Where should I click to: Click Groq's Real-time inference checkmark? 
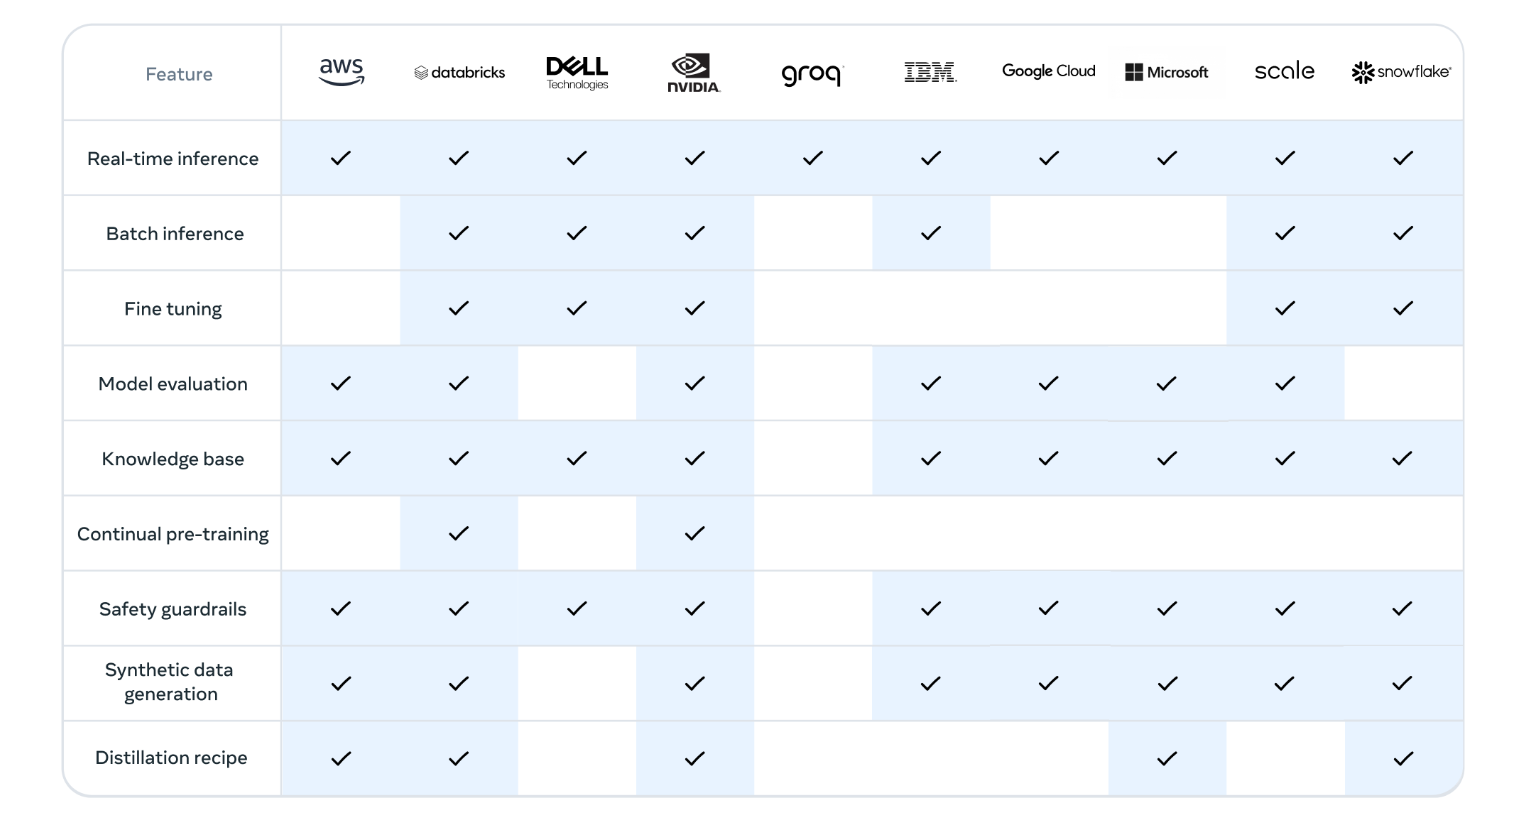(x=813, y=158)
